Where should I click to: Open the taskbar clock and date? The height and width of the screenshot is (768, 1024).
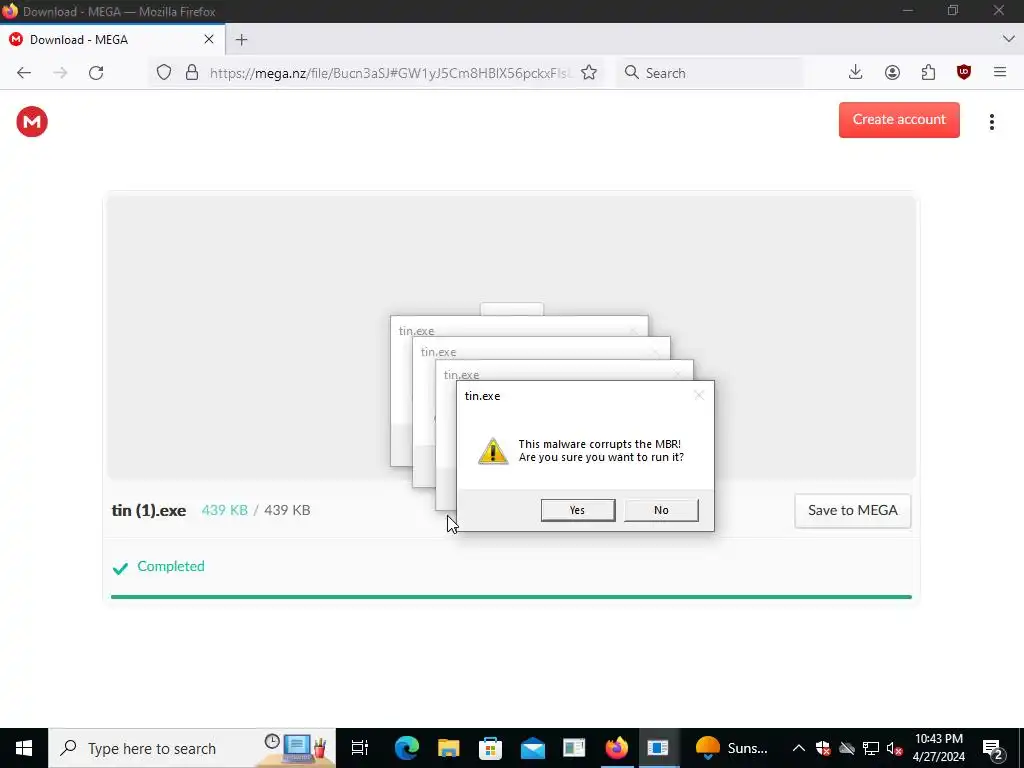(938, 748)
